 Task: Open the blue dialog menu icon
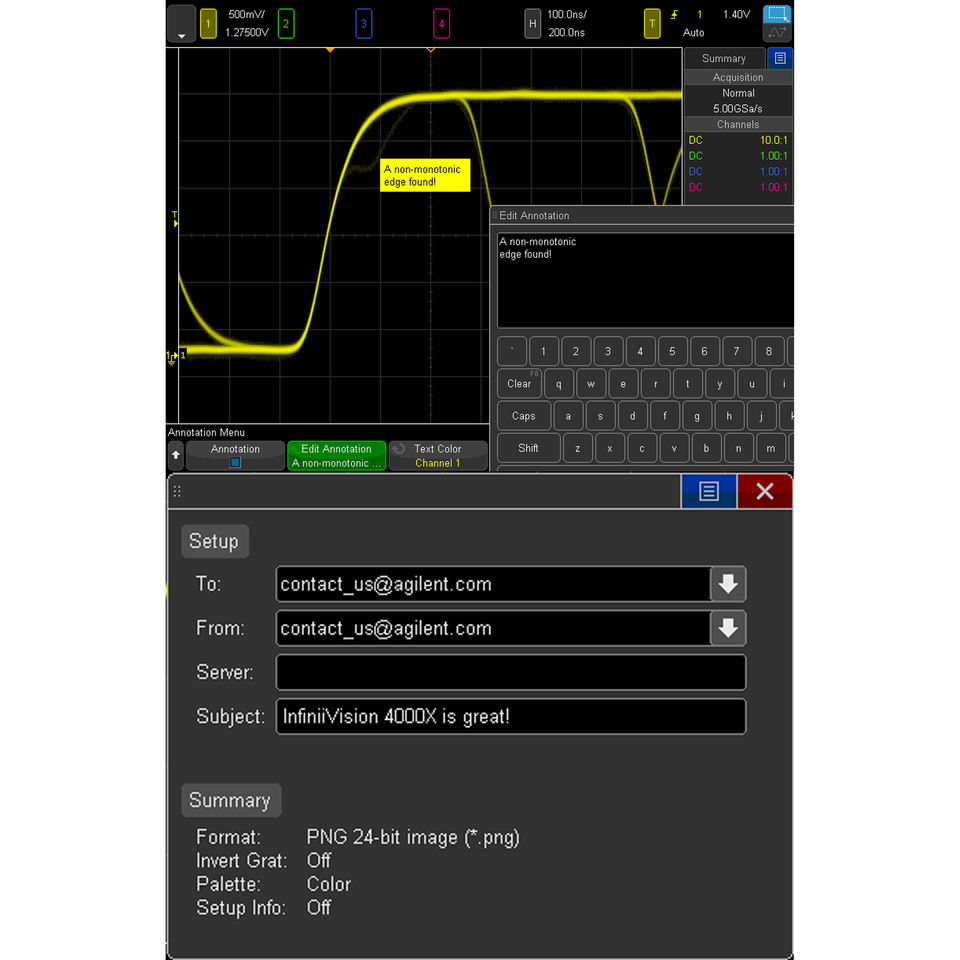click(x=708, y=491)
